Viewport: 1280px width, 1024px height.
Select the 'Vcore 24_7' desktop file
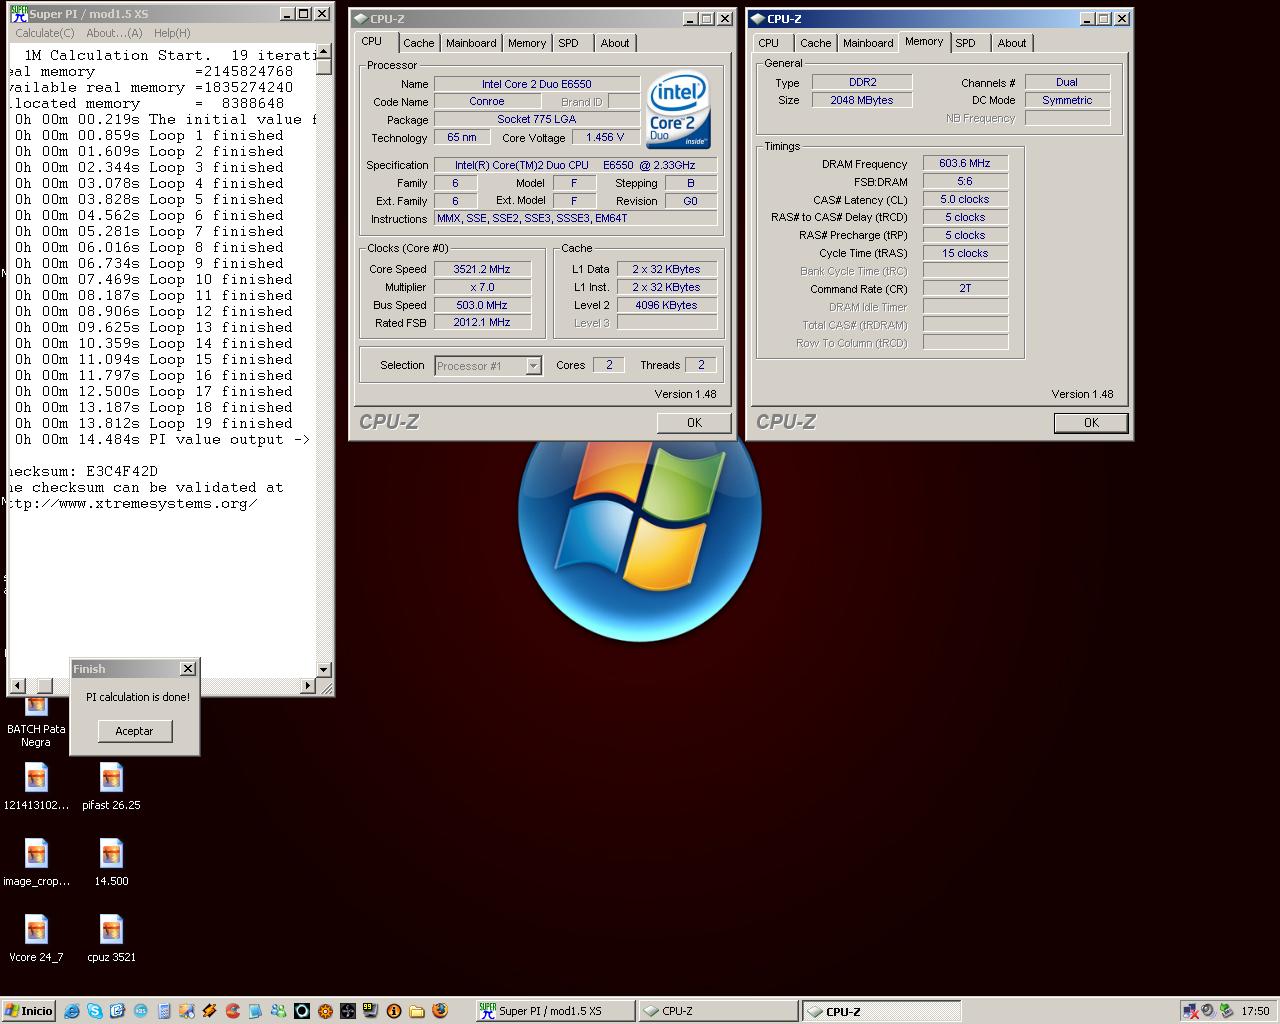[x=36, y=937]
